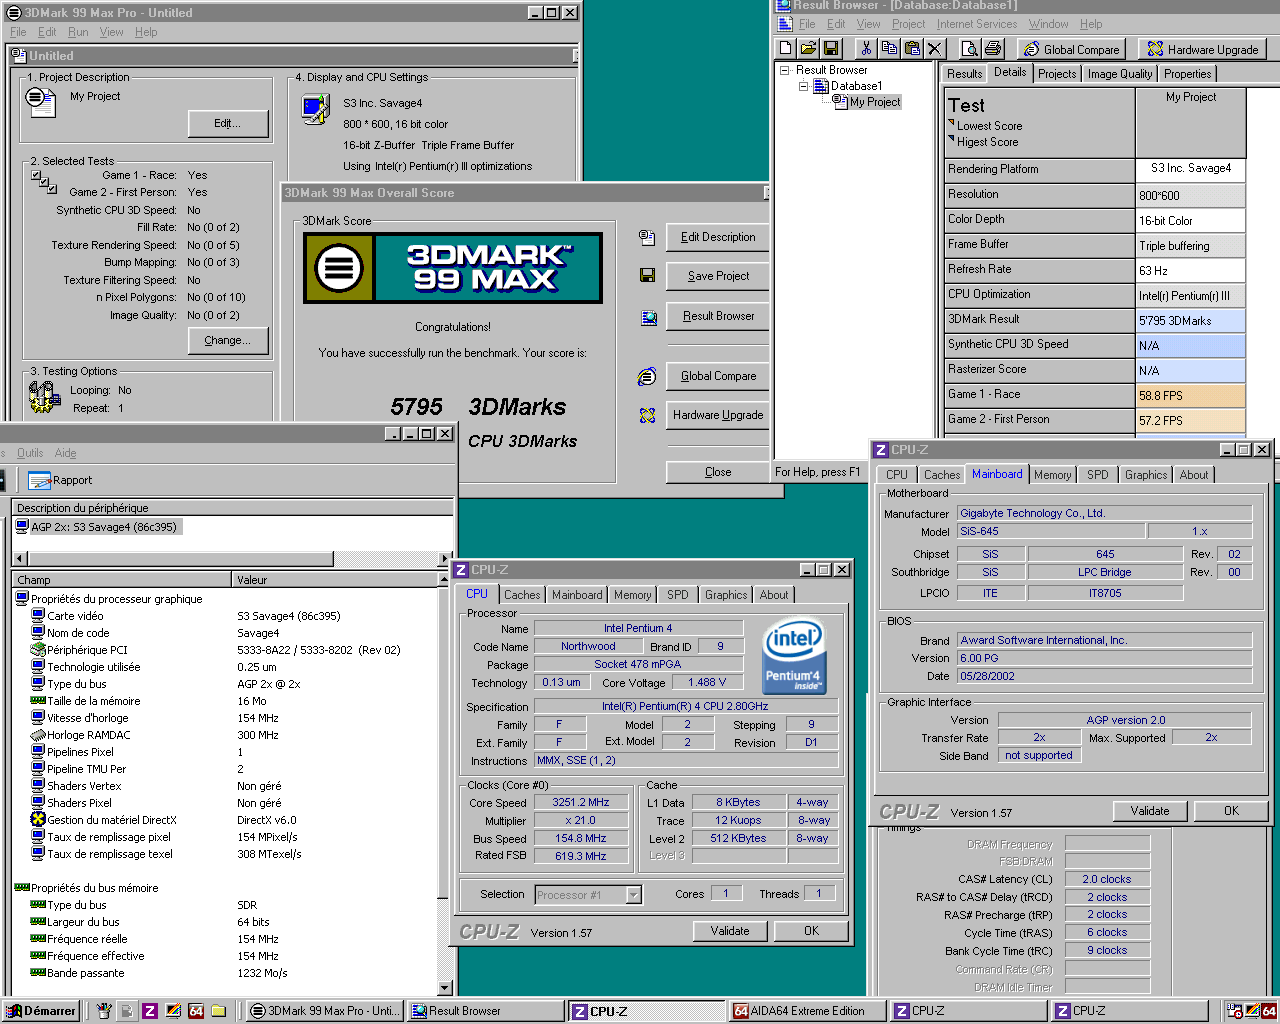Click OK in the CPU-Z mainboard window

pyautogui.click(x=1231, y=811)
